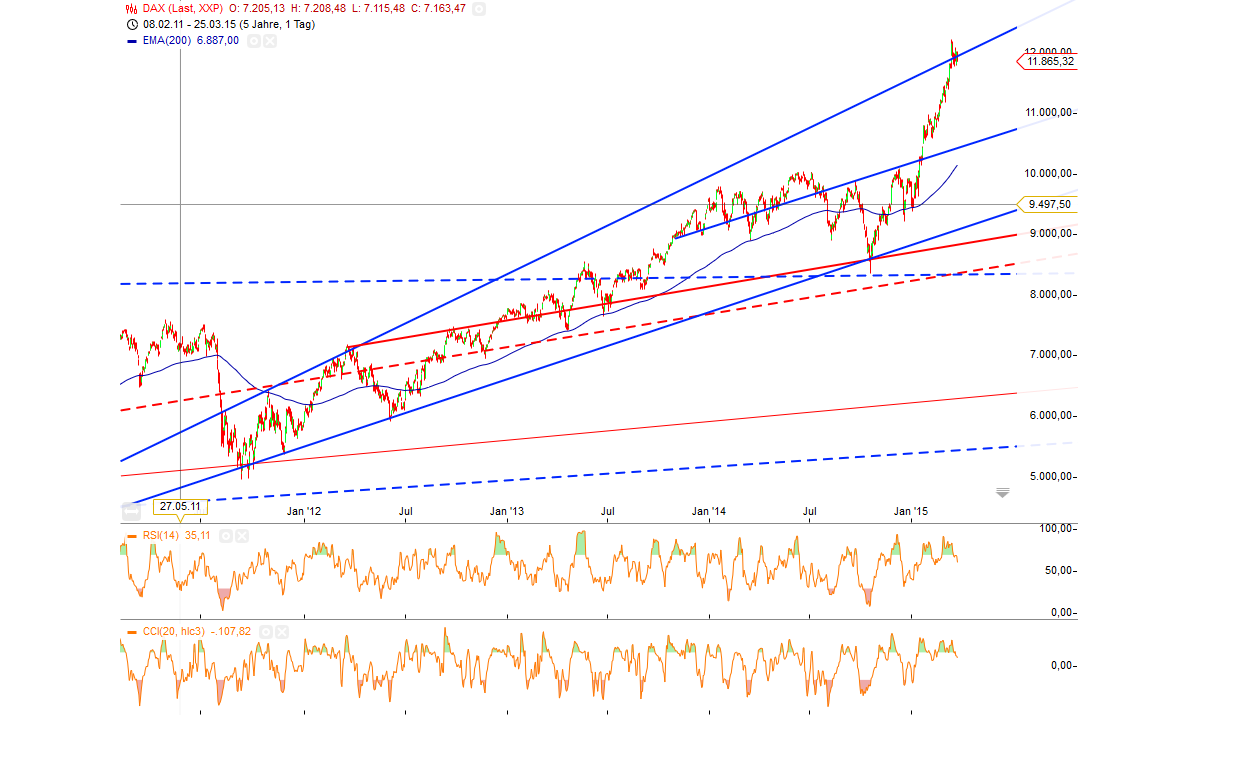
Task: Click the orange CCI line color swatch
Action: [x=132, y=632]
